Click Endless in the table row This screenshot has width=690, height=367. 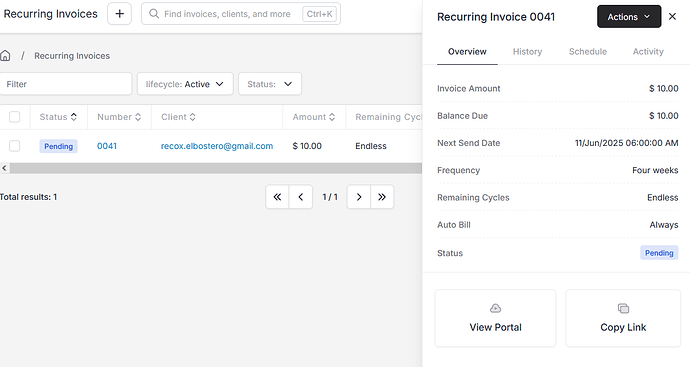pos(371,146)
